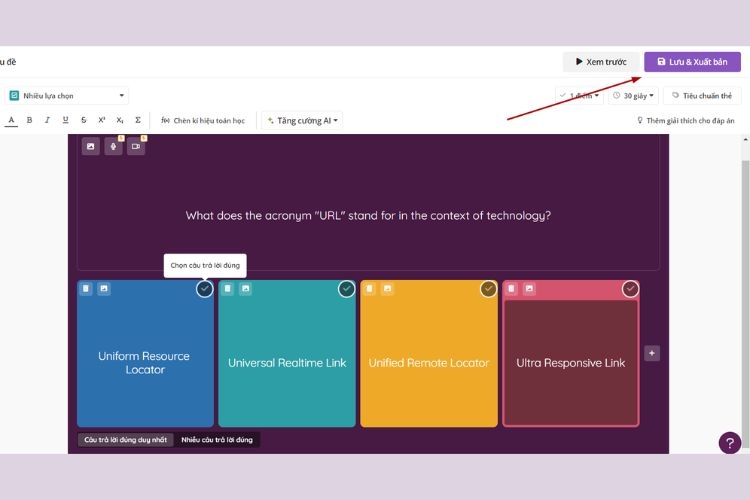Delete the Uniform Resource Locator answer
The height and width of the screenshot is (500, 750).
(x=86, y=289)
